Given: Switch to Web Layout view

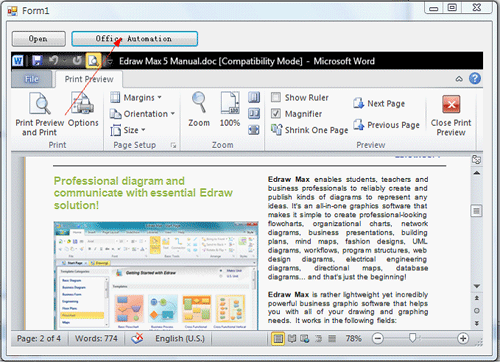Looking at the screenshot, I should [x=305, y=339].
